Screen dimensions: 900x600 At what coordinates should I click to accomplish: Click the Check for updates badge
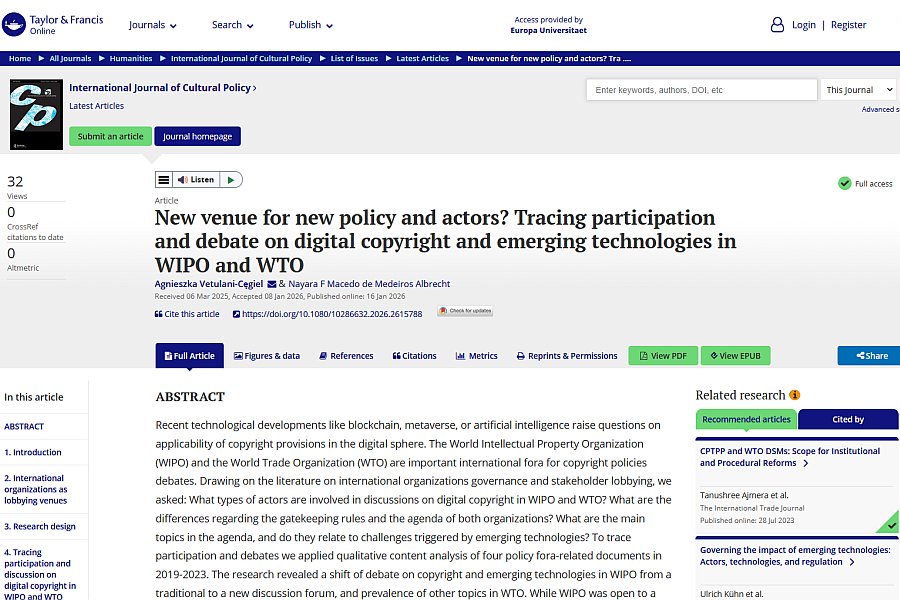(465, 312)
